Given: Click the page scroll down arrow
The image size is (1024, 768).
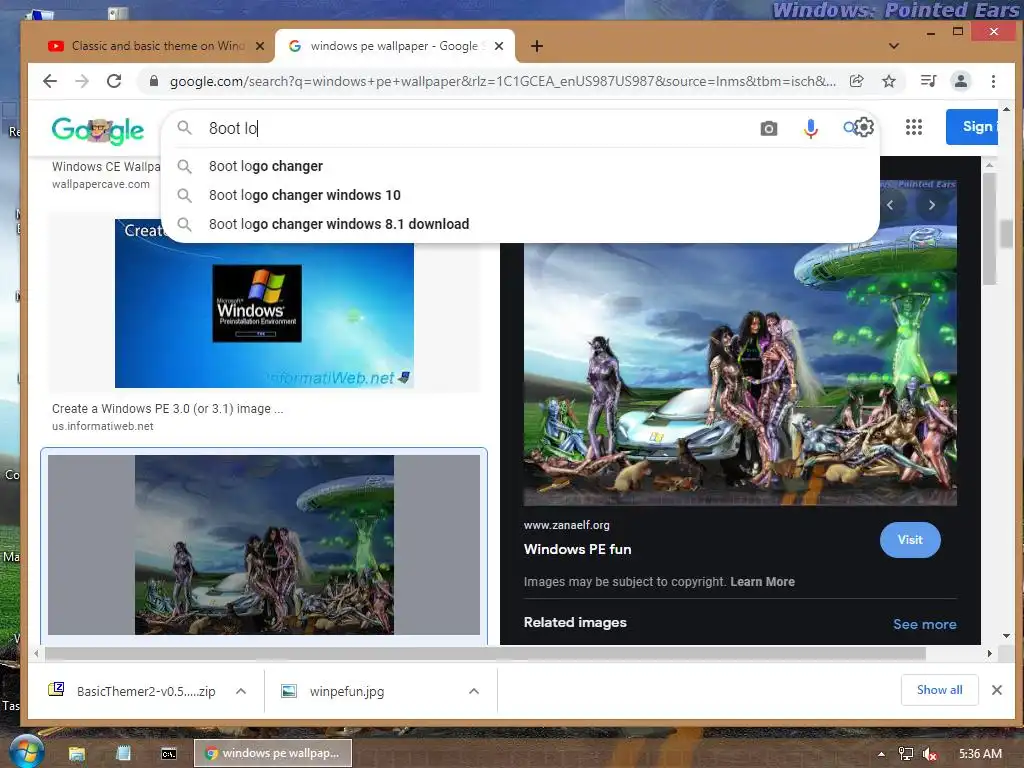Looking at the screenshot, I should [x=1006, y=635].
